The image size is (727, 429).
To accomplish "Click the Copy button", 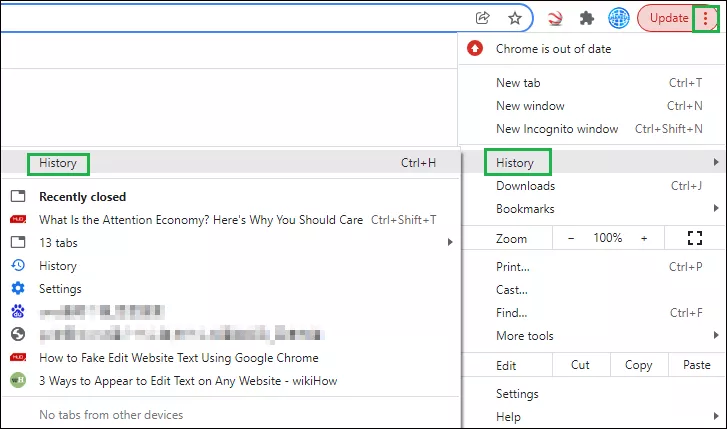I will coord(639,365).
